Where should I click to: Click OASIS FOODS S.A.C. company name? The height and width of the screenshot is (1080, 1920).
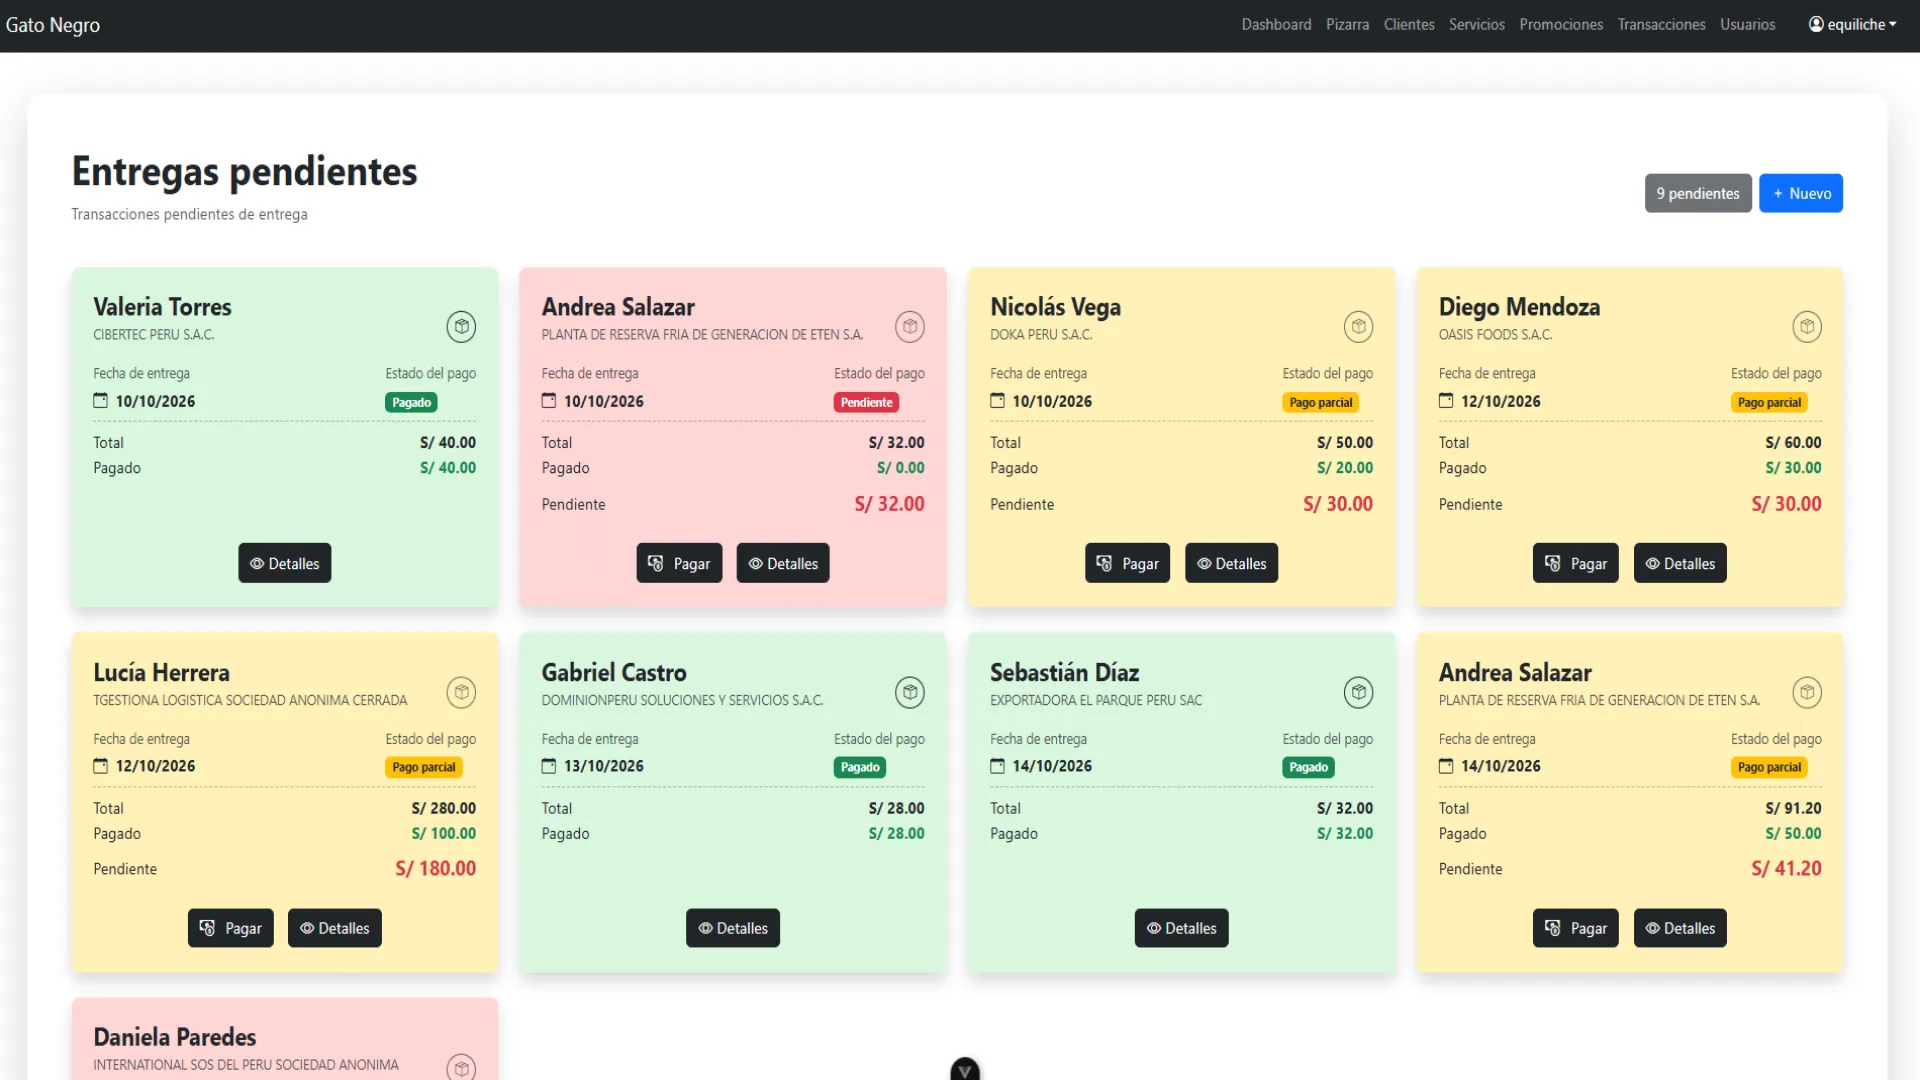pos(1495,335)
